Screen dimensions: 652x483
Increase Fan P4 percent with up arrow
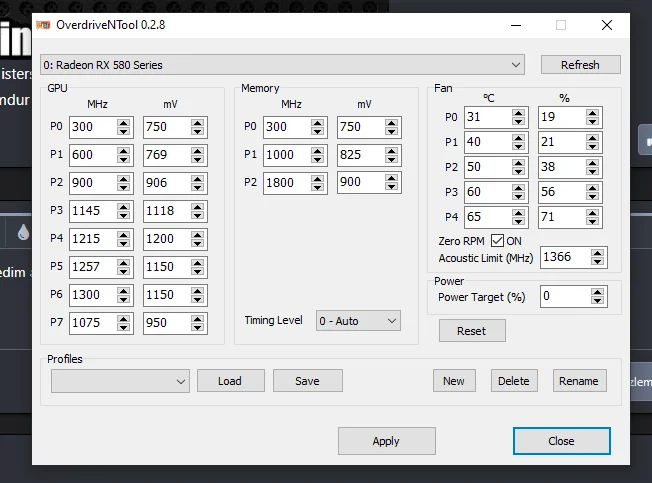(x=592, y=212)
